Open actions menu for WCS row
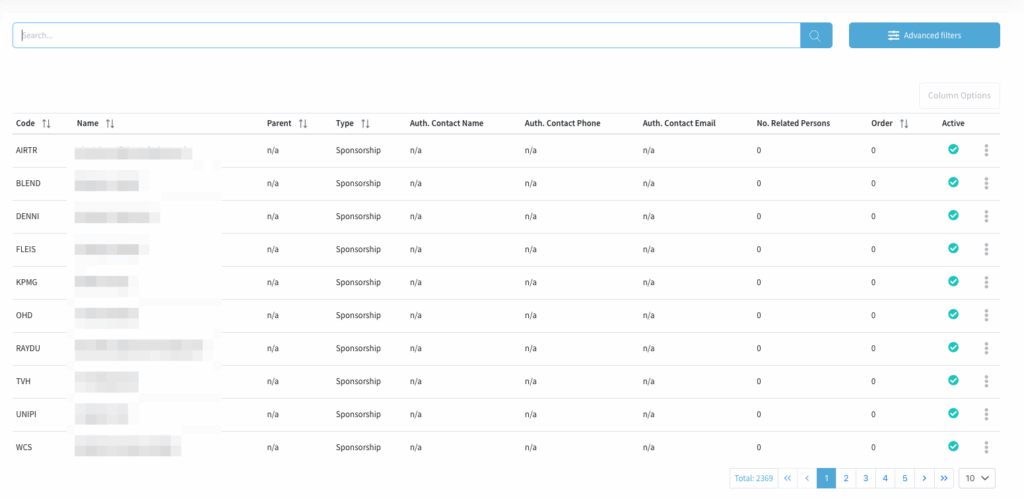1024x499 pixels. point(985,447)
